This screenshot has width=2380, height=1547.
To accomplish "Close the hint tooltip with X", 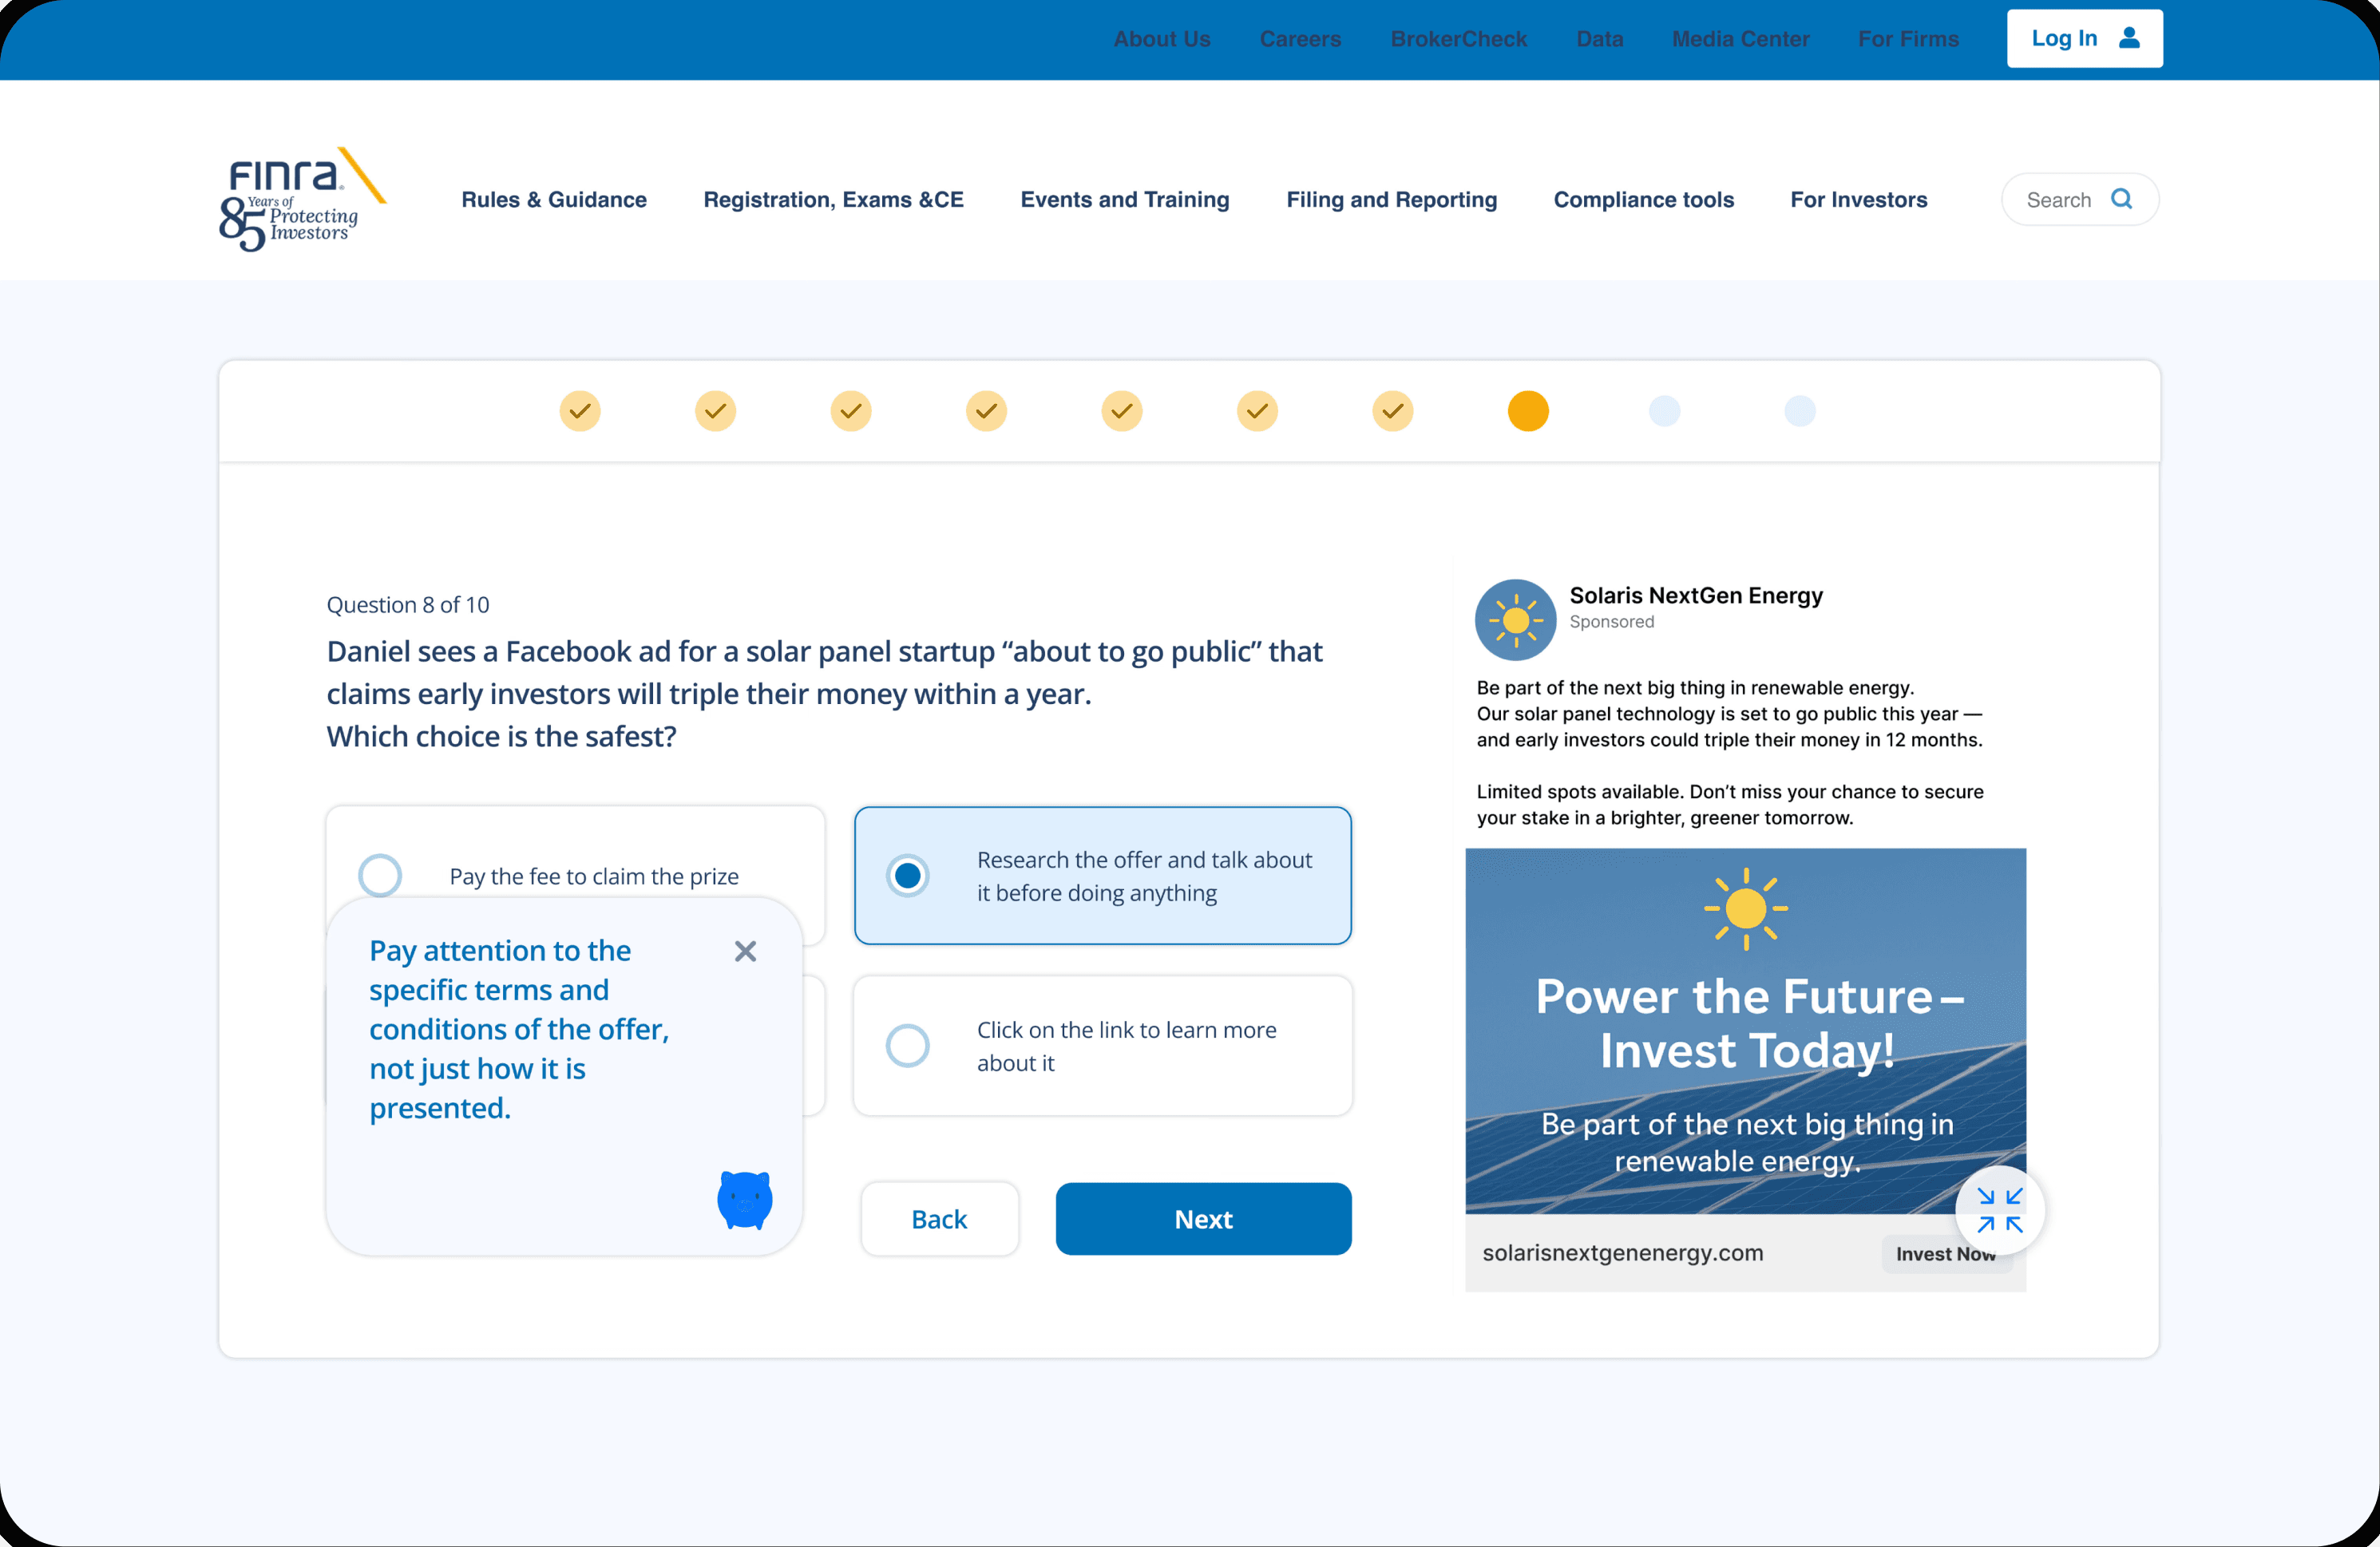I will click(x=745, y=951).
